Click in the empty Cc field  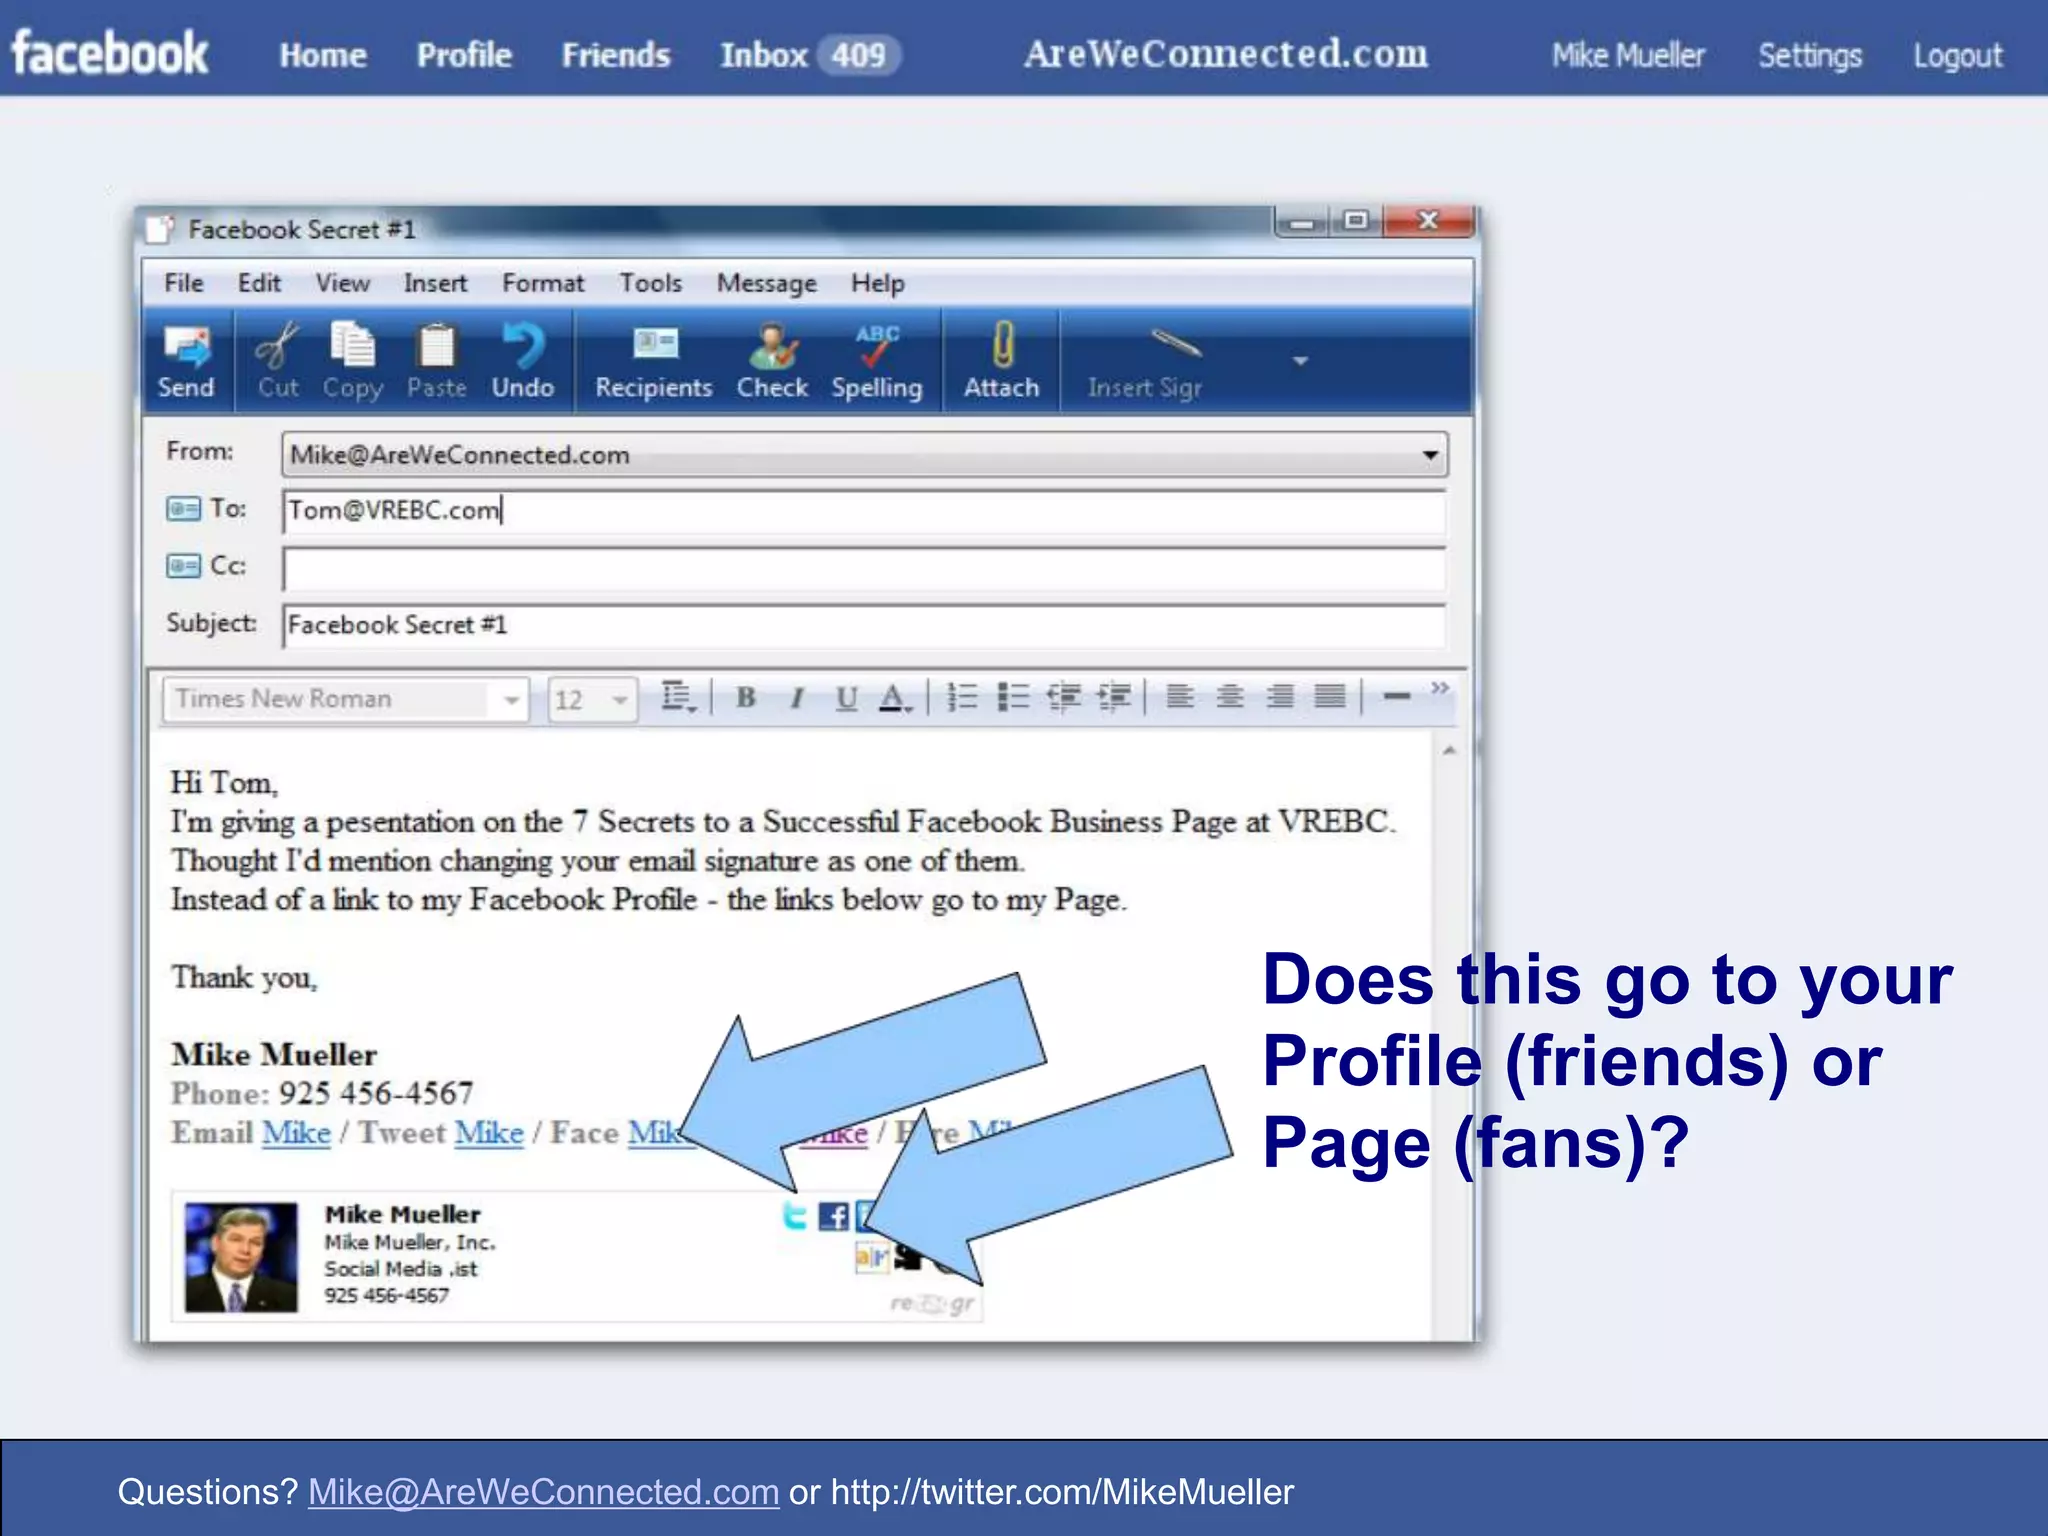pyautogui.click(x=864, y=568)
